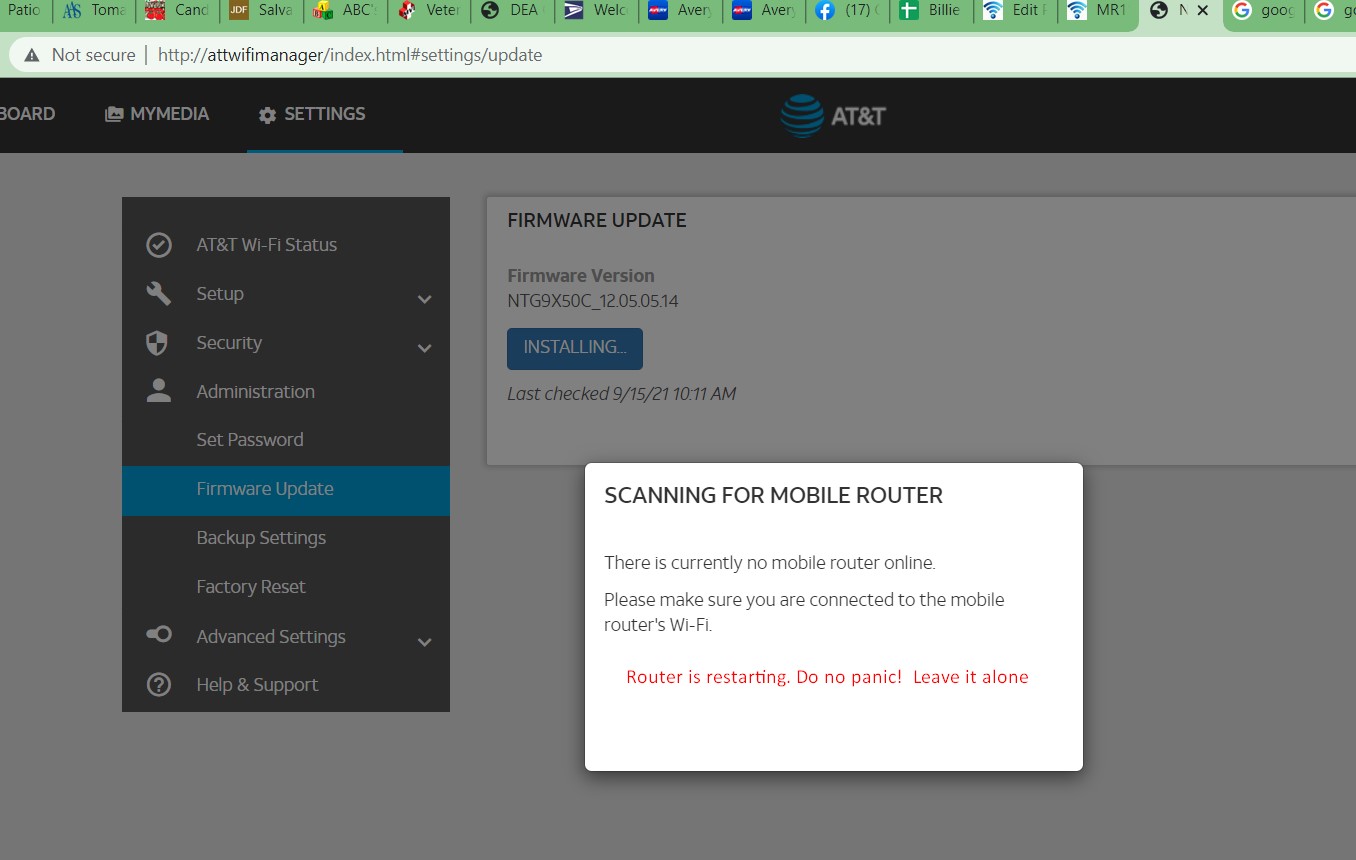
Task: Click the FIRMWARE UPDATE panel heading
Action: (597, 221)
